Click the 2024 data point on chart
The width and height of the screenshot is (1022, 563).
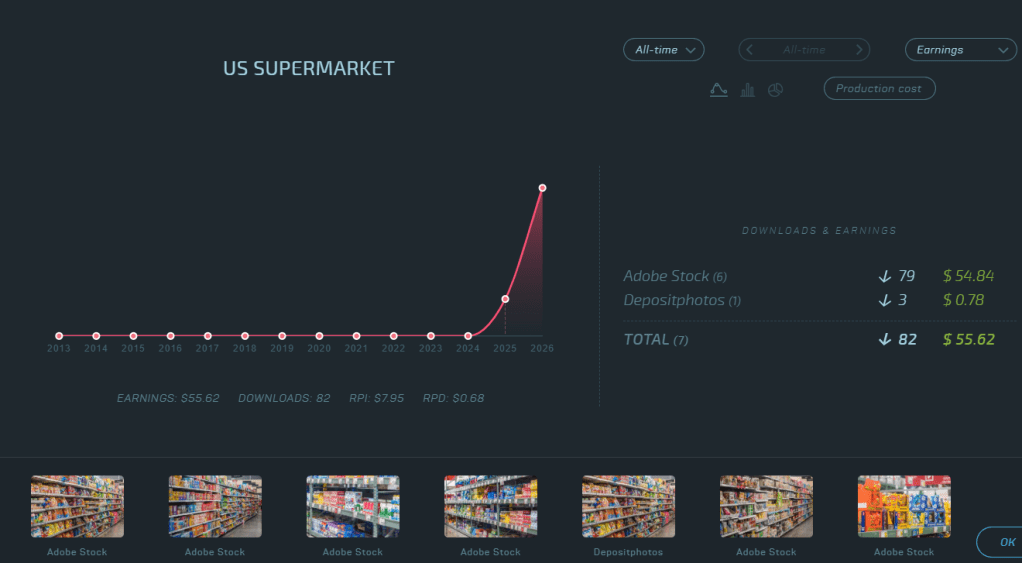468,336
